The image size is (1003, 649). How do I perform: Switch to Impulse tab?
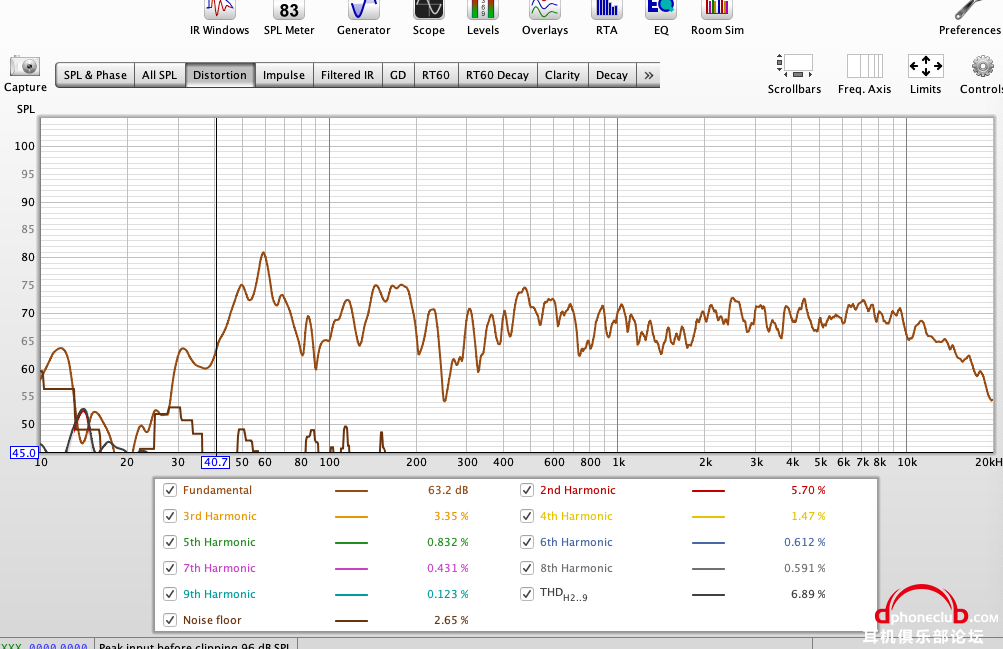284,75
